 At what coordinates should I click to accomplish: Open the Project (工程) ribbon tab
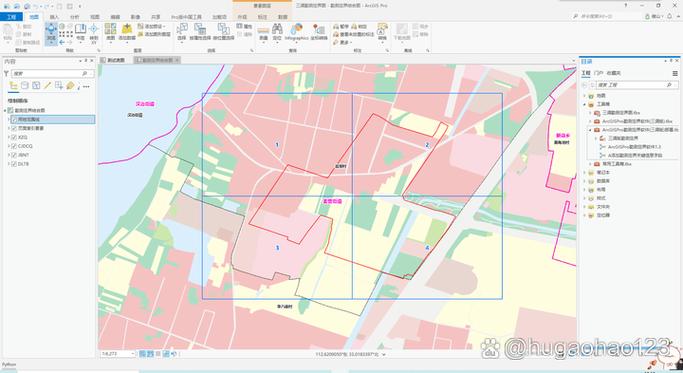[11, 17]
